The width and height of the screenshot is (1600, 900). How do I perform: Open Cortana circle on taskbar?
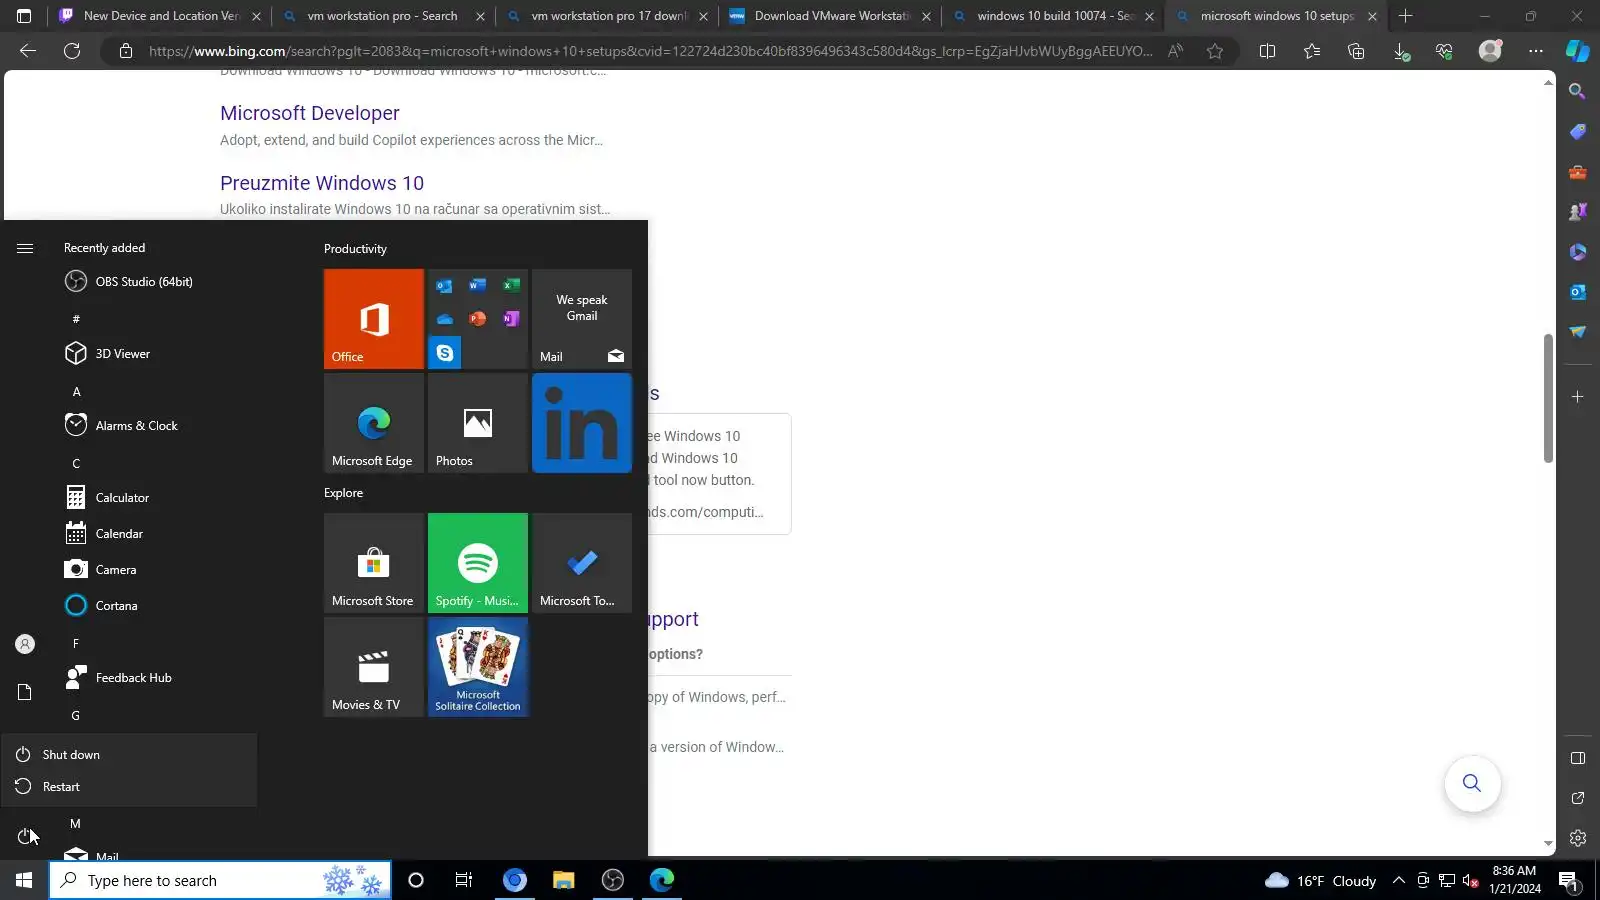[x=416, y=880]
